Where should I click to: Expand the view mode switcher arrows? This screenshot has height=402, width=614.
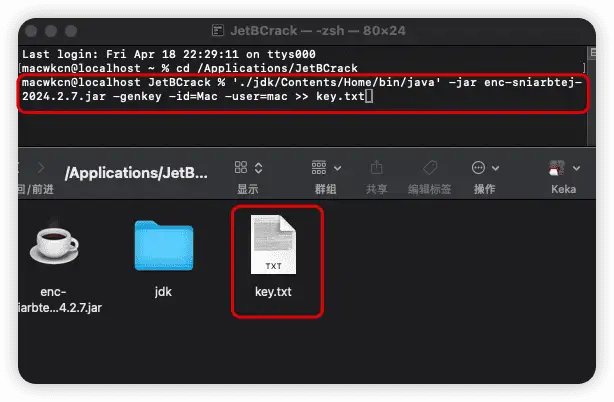pos(258,168)
